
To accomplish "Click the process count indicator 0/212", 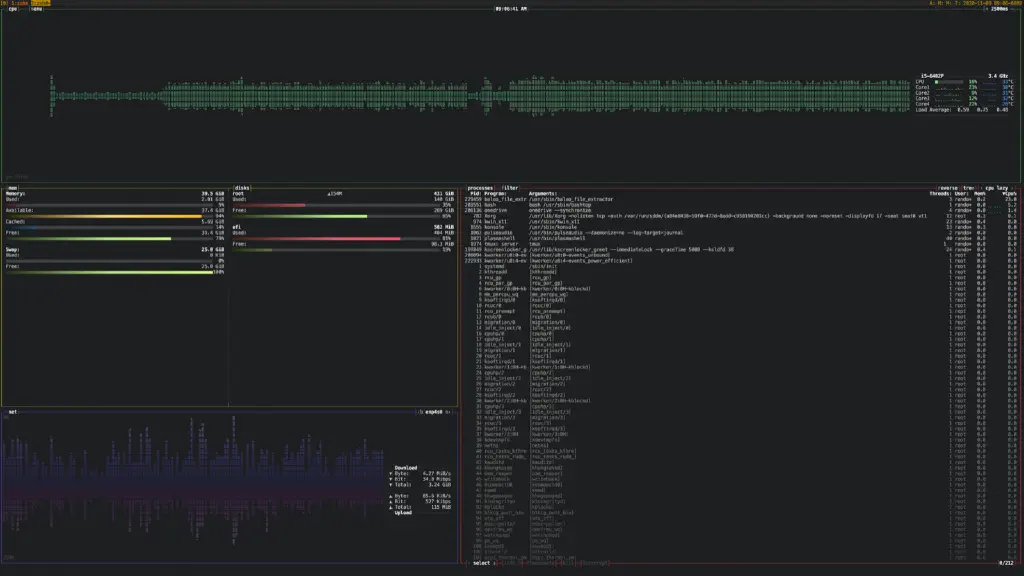I will pos(1006,563).
